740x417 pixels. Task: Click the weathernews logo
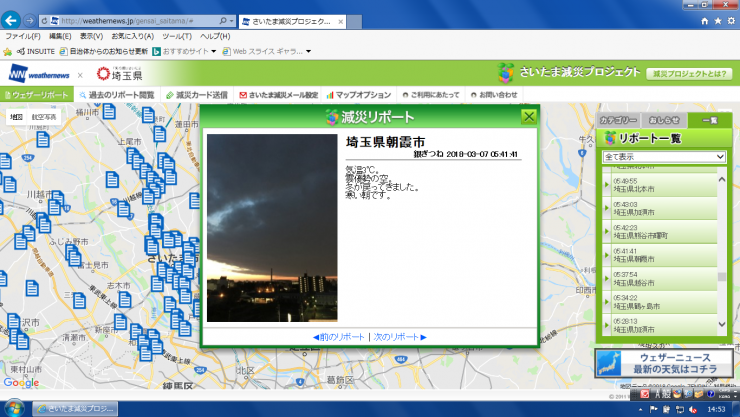point(39,73)
